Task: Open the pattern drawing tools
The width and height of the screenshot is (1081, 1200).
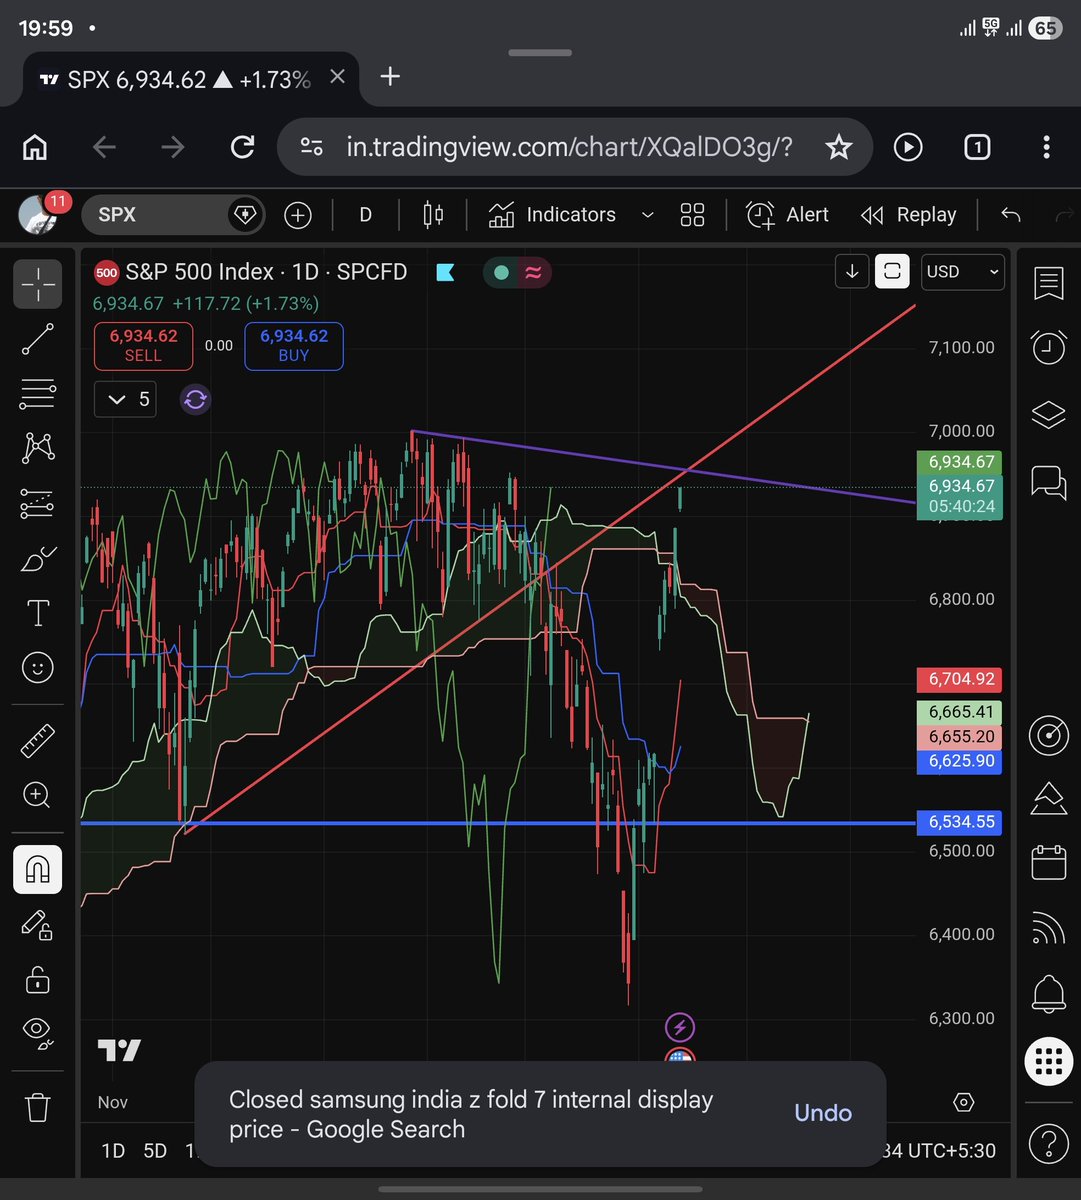Action: click(x=37, y=448)
